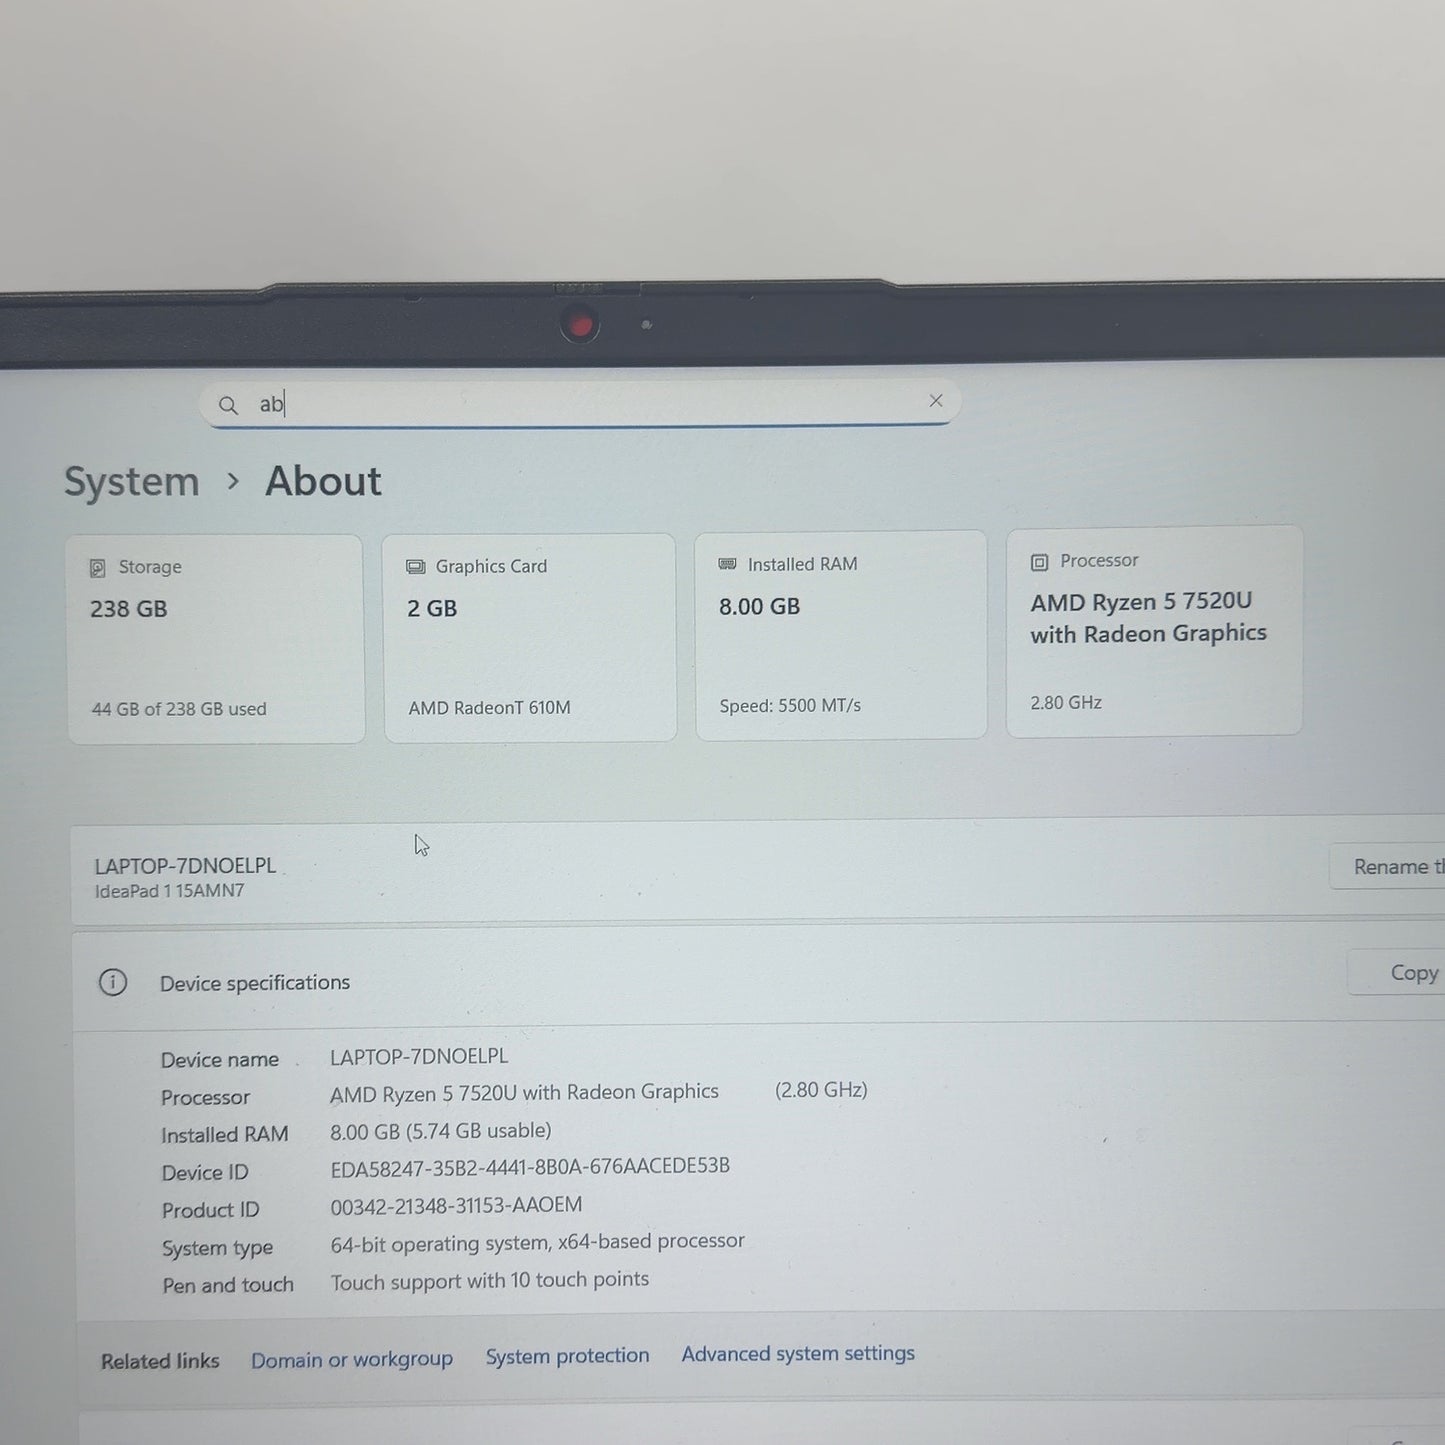Select '2.80 GHz' in Processor card
Viewport: 1445px width, 1445px height.
(x=1066, y=703)
